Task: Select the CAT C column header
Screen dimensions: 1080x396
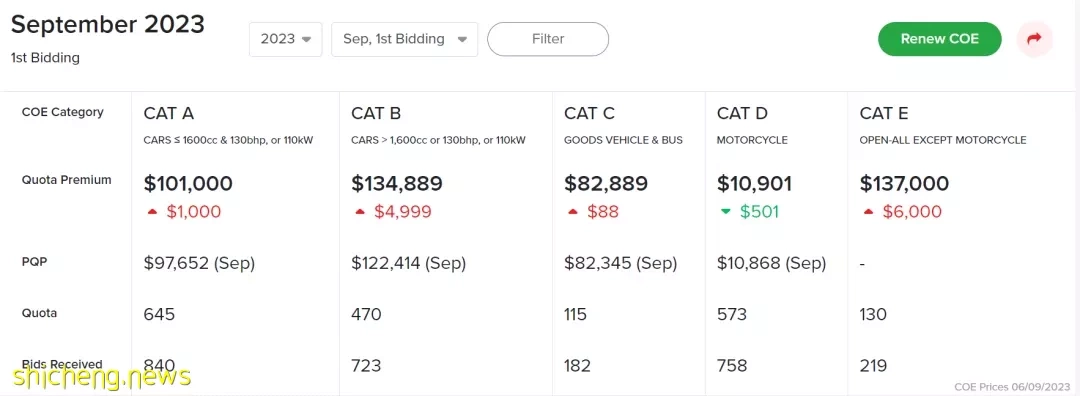Action: click(590, 113)
